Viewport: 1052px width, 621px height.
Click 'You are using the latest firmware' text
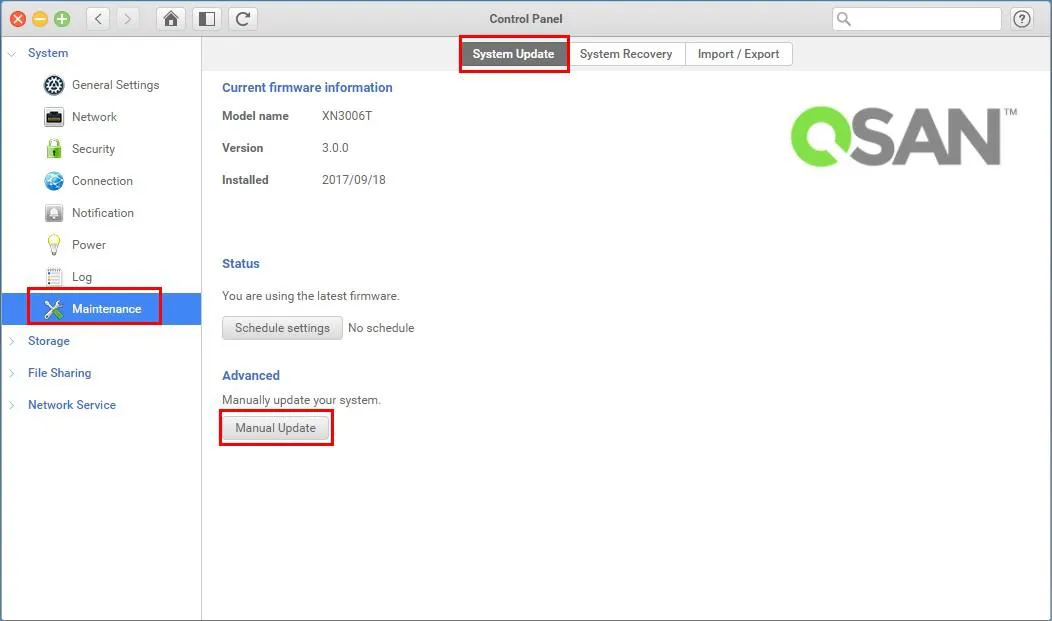point(311,296)
